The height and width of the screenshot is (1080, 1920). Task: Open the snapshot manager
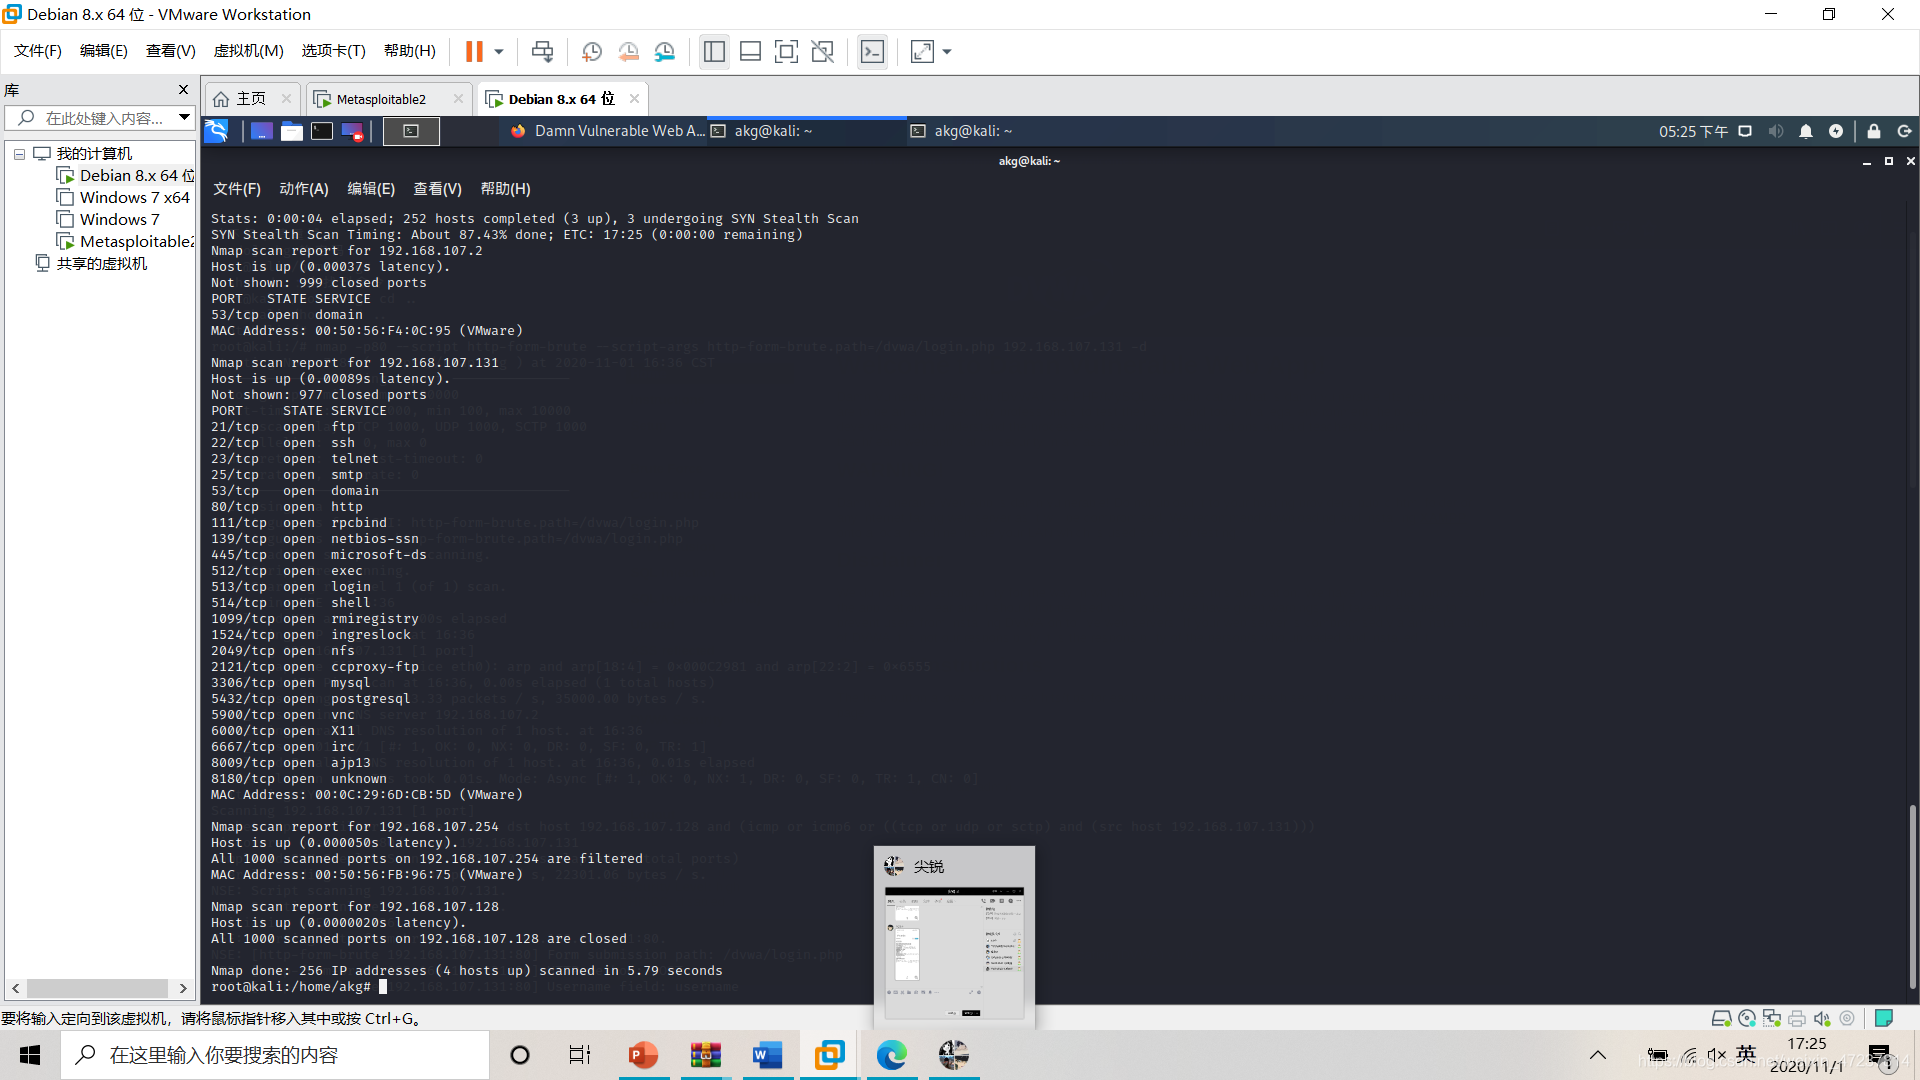(665, 51)
